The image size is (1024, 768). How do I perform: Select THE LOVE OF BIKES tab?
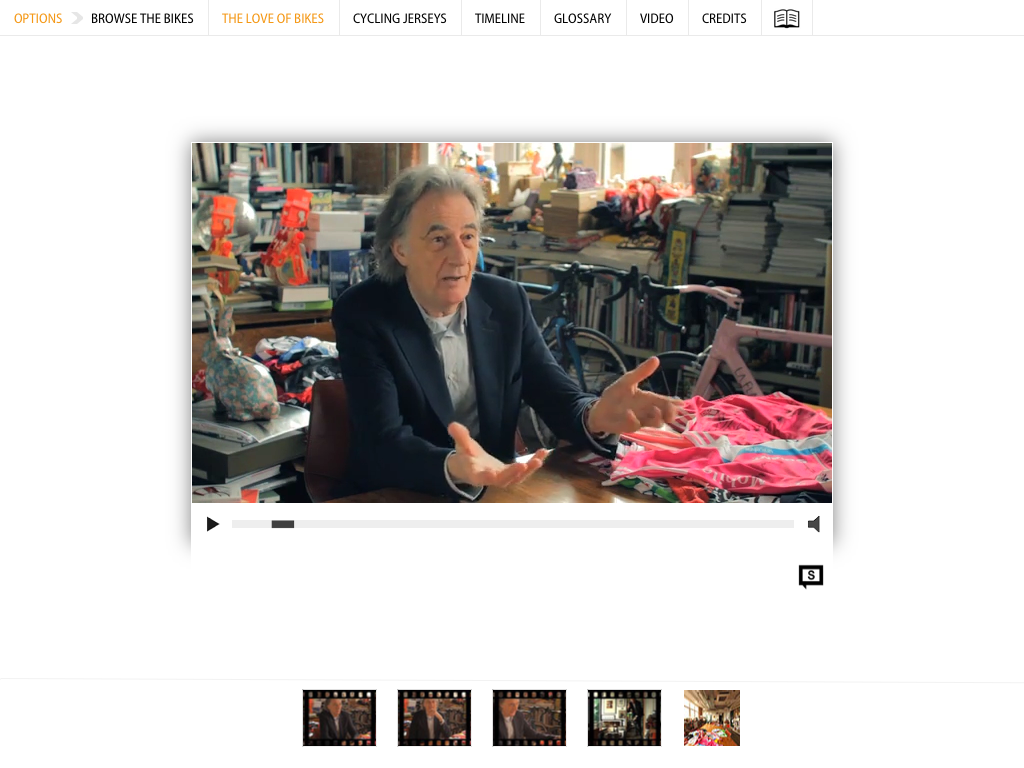(x=273, y=18)
